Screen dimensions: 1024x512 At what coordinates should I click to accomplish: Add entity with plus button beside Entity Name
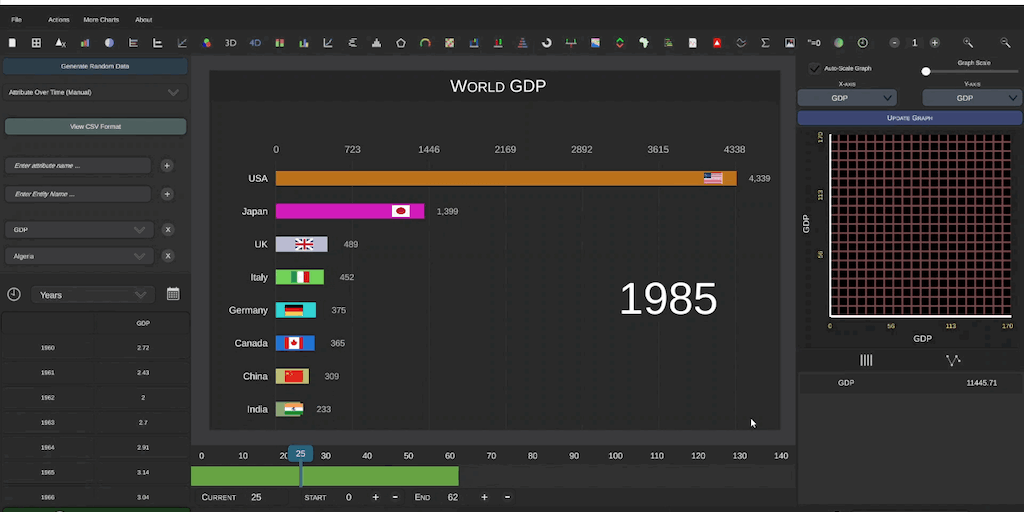tap(167, 194)
